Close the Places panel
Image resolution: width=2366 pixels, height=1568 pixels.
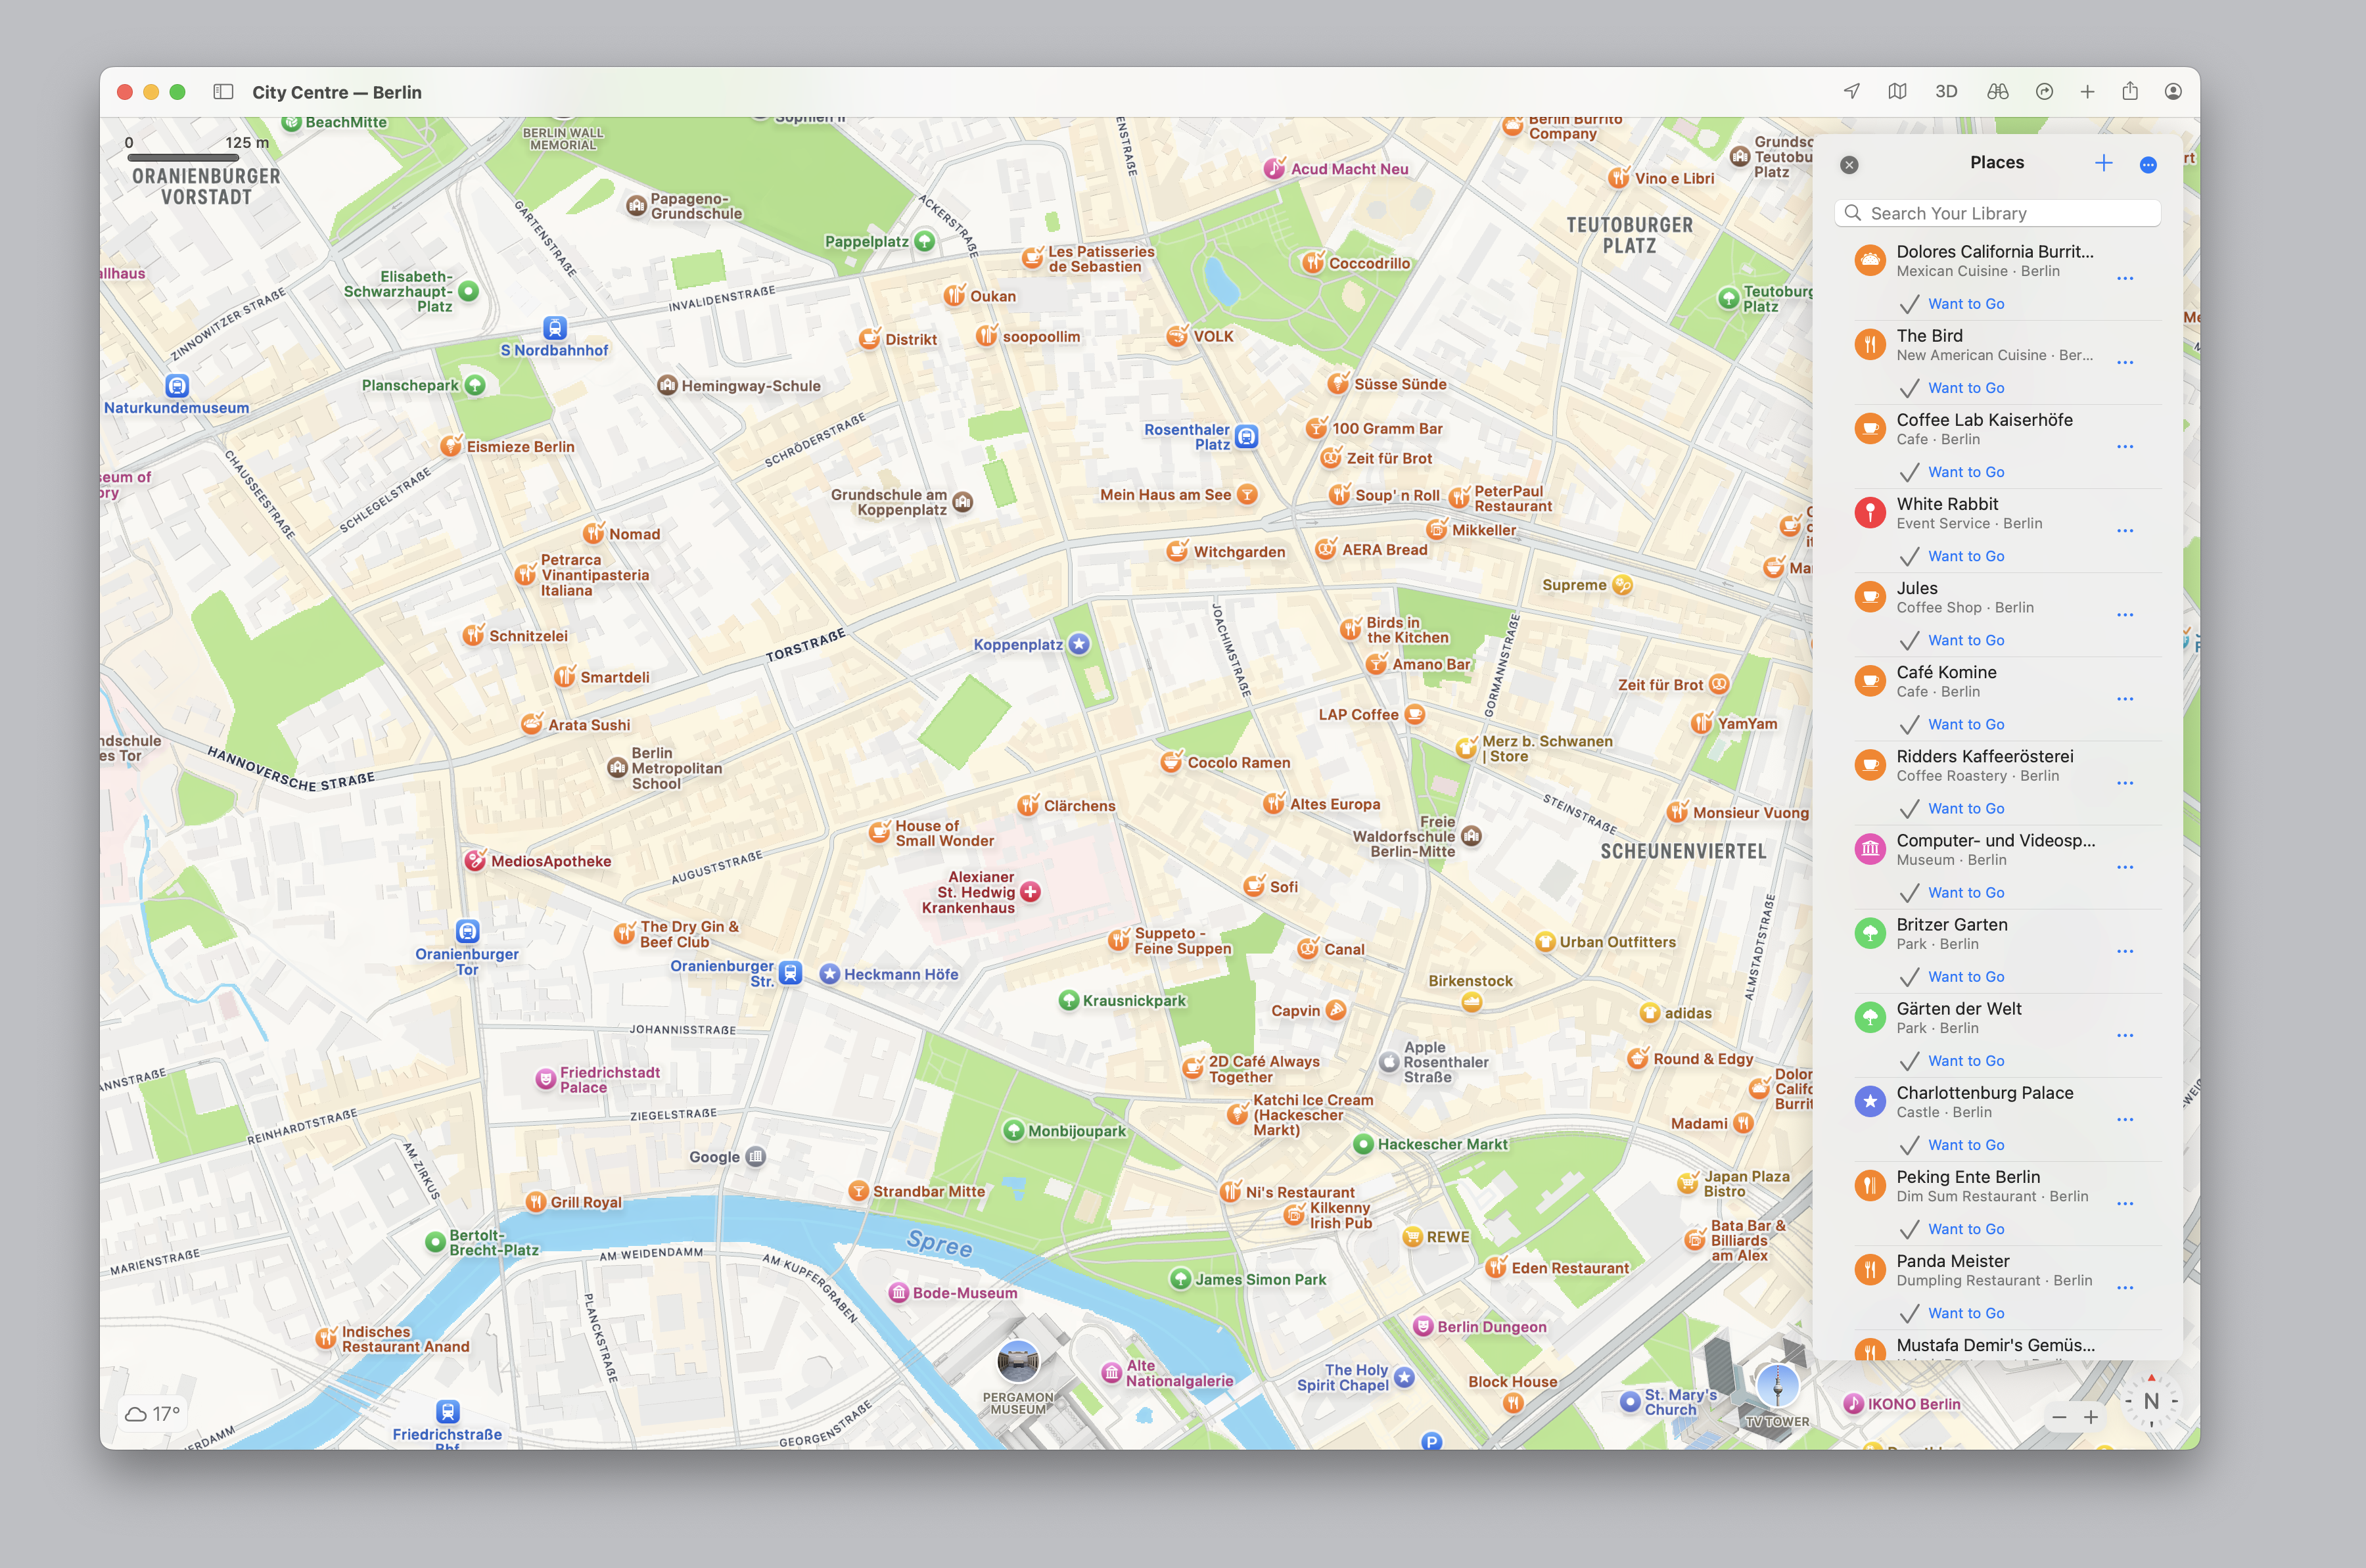point(1850,165)
